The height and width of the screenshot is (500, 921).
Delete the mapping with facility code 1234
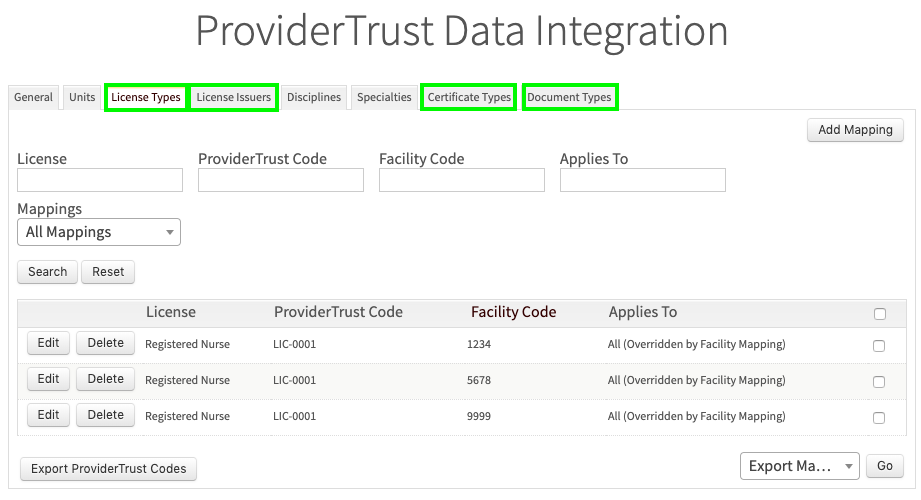[x=106, y=343]
